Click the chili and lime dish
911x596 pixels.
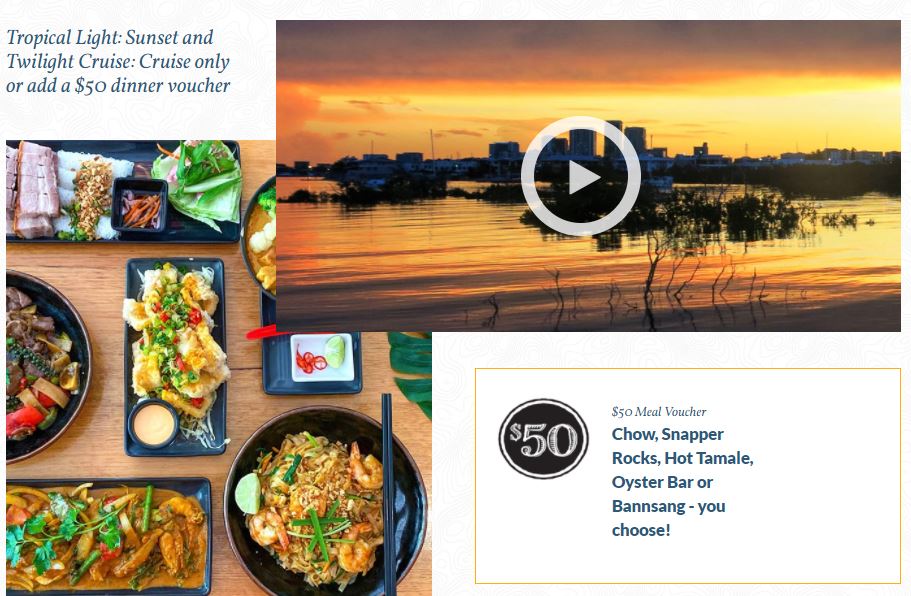click(x=321, y=357)
